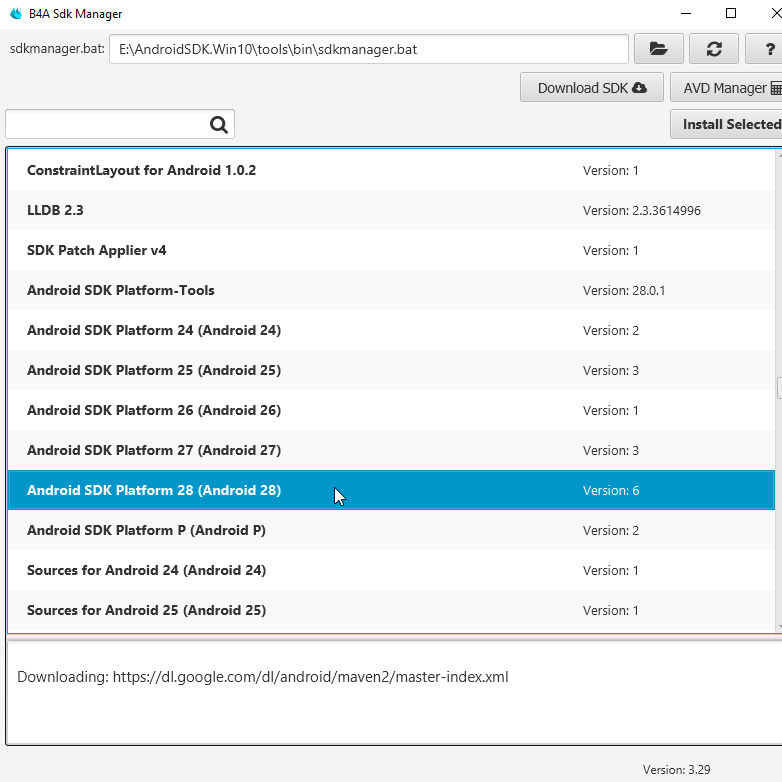Click the package list vertical scrollbar
The height and width of the screenshot is (782, 782).
pos(778,389)
